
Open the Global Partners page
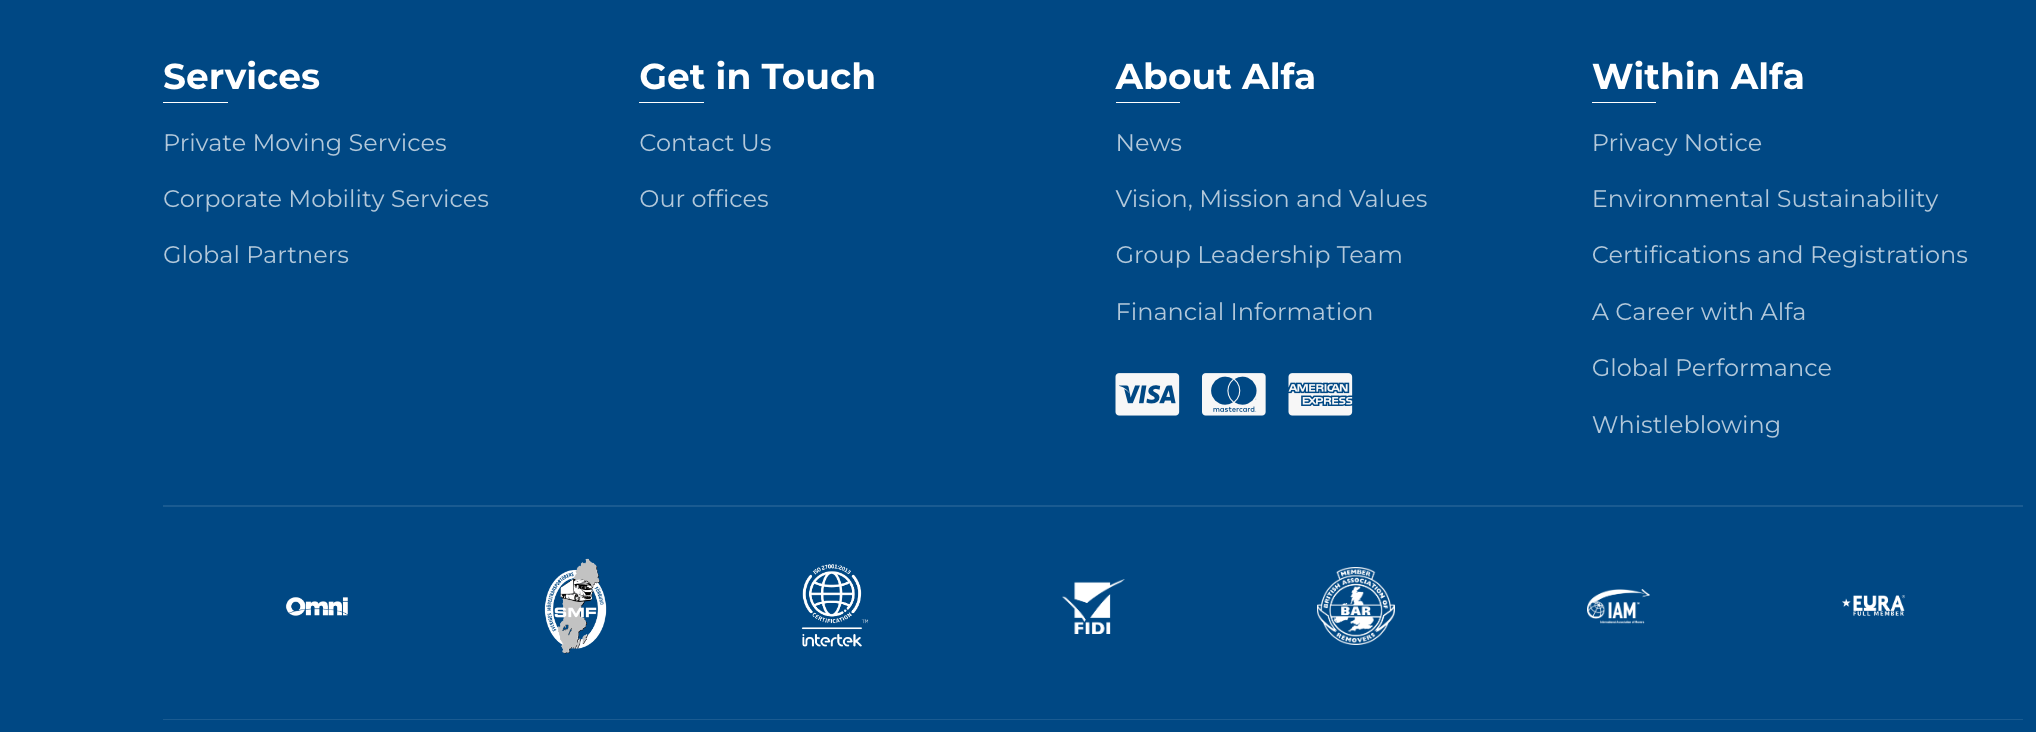256,255
